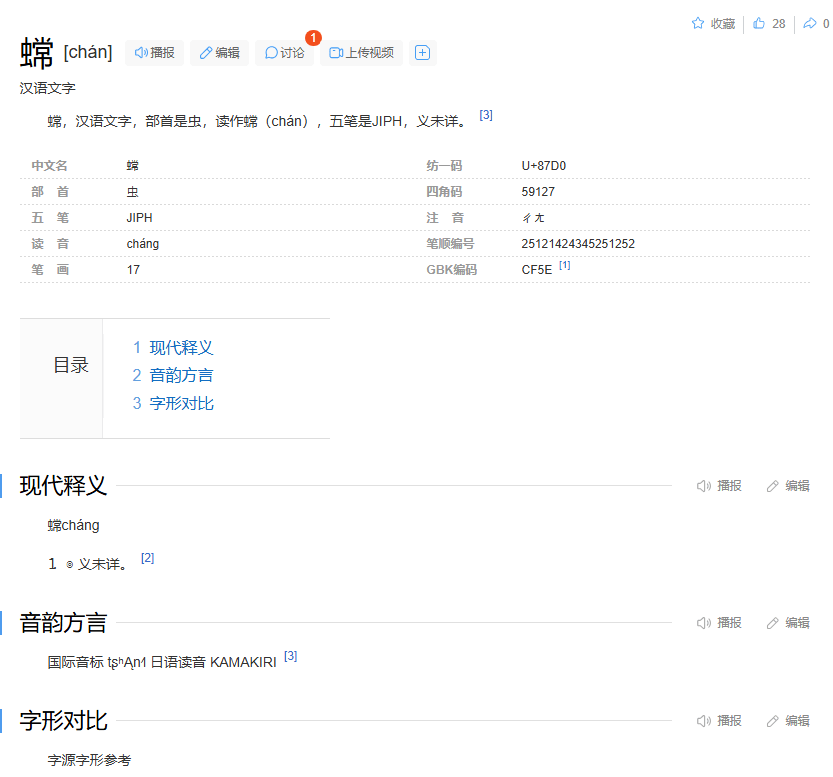
Task: Jump to 音韵方言 in table of contents
Action: tap(181, 376)
